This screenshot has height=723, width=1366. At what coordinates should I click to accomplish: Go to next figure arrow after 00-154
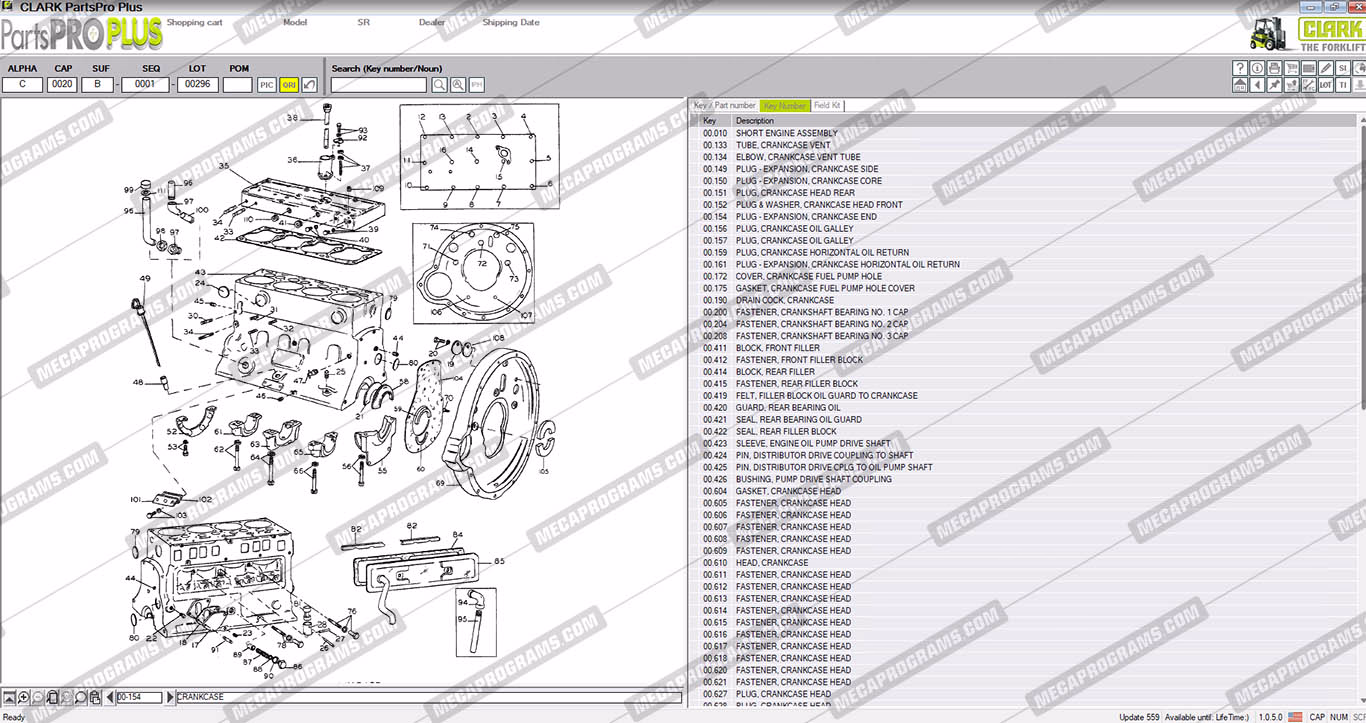coord(170,697)
